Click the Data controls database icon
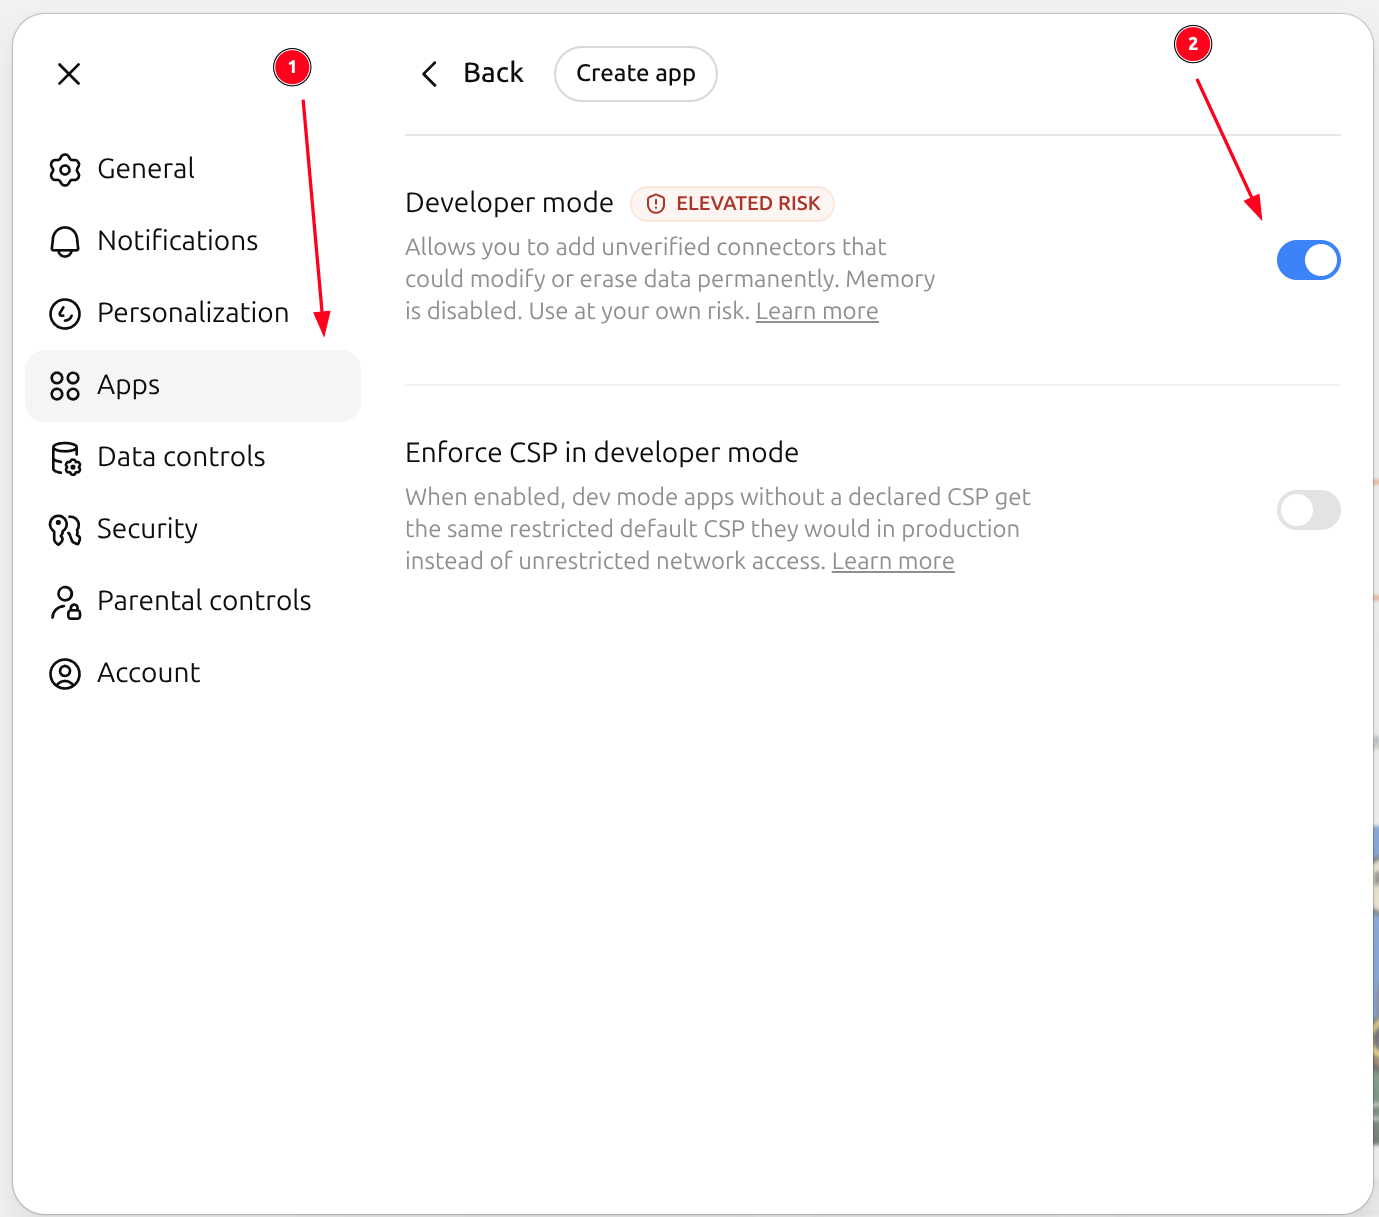The image size is (1379, 1217). [65, 458]
